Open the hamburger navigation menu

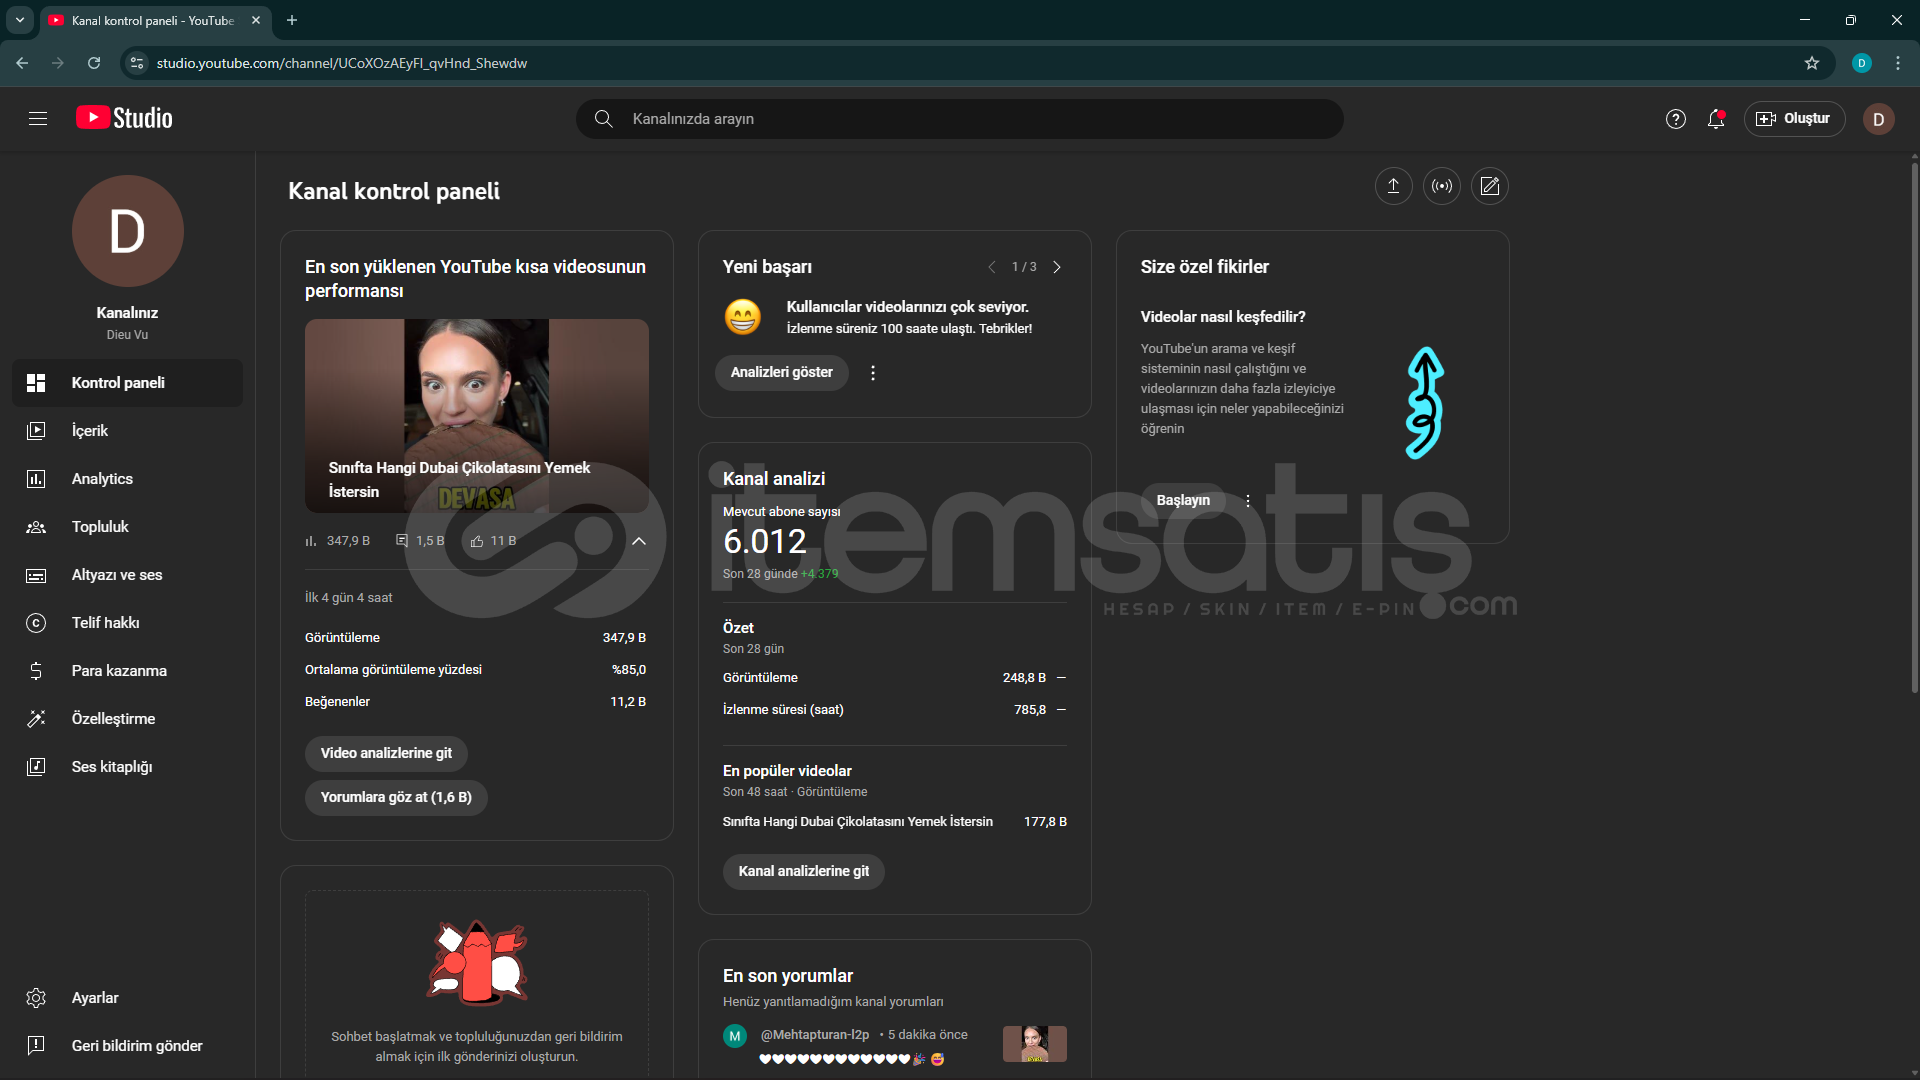pyautogui.click(x=38, y=119)
